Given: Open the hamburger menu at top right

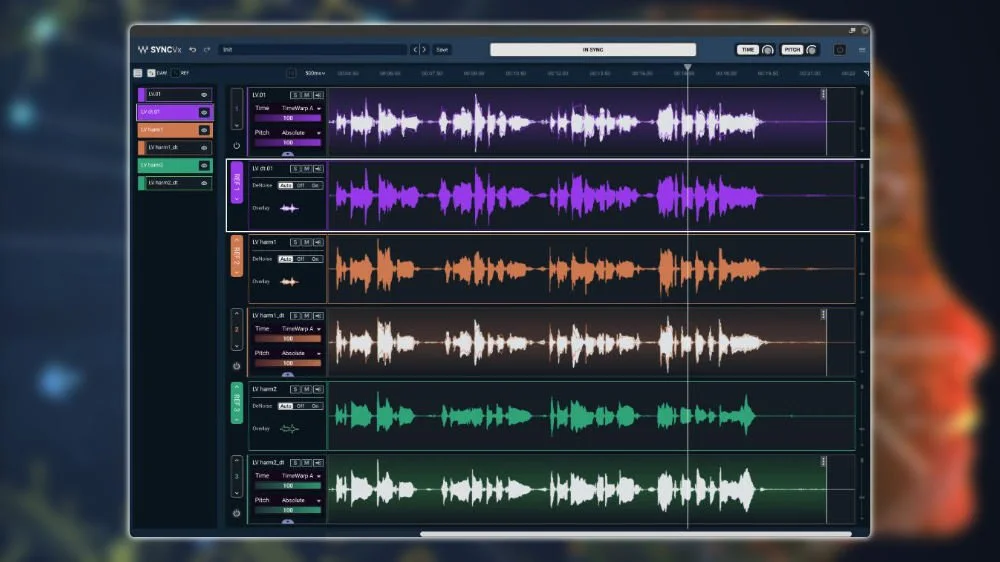Looking at the screenshot, I should pos(862,50).
